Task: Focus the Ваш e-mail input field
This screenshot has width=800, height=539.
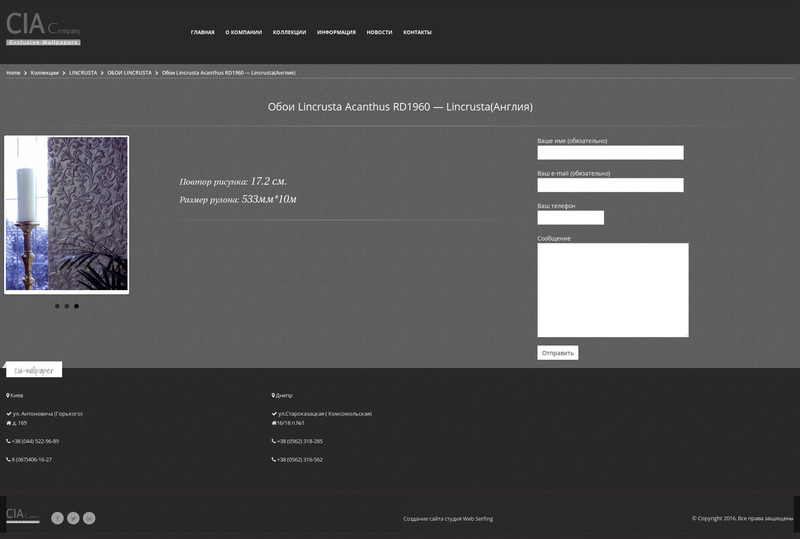Action: 610,185
